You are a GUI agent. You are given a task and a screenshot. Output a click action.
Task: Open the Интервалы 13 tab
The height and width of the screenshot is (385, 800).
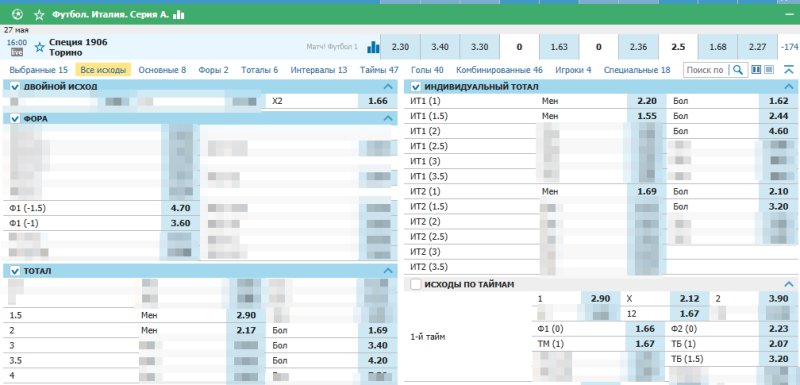click(x=319, y=70)
